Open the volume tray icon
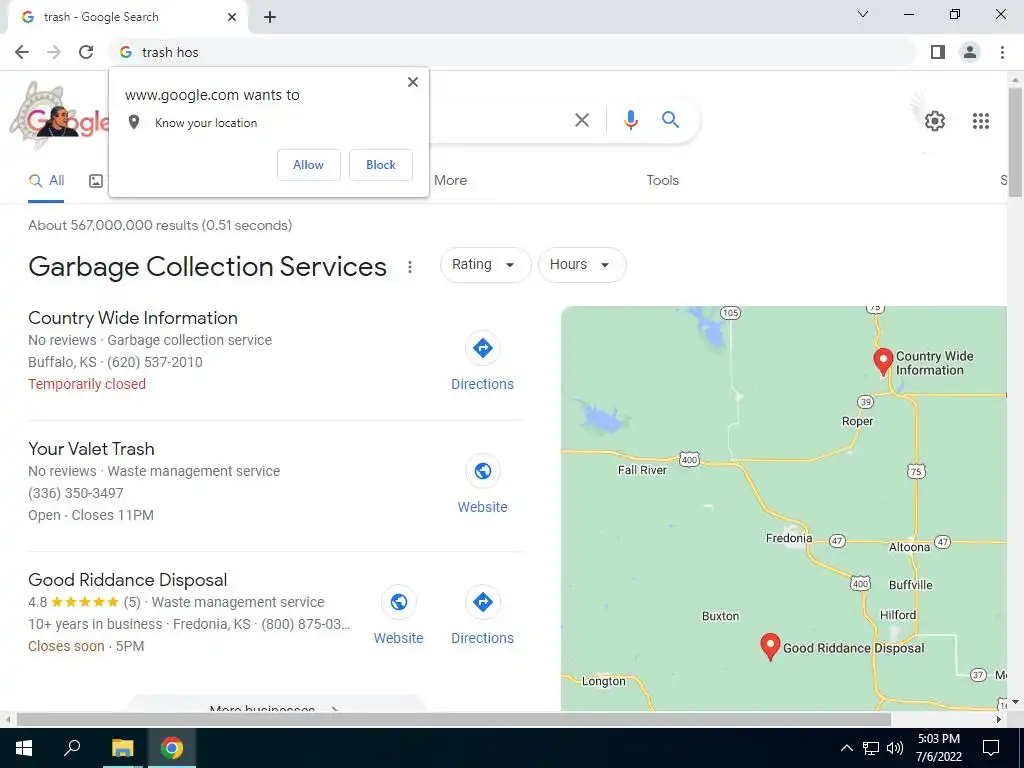The width and height of the screenshot is (1024, 768). coord(895,748)
